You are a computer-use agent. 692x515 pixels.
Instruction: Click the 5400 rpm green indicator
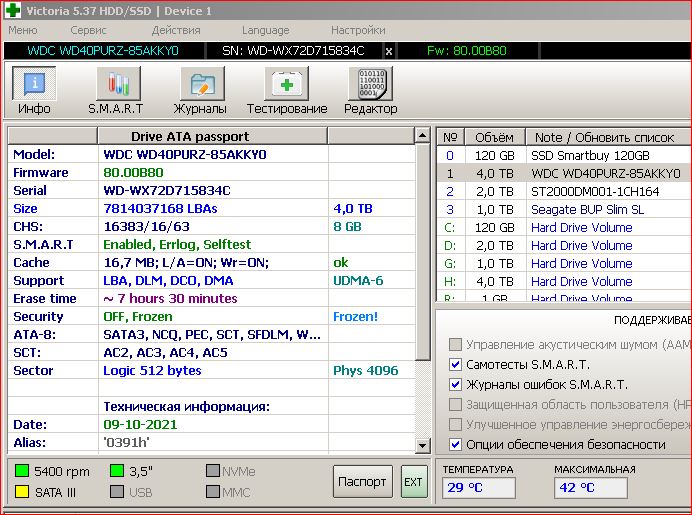click(22, 470)
